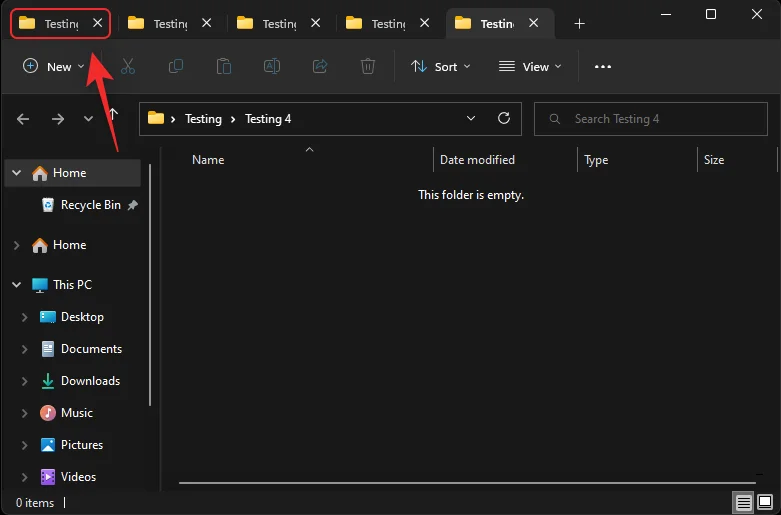This screenshot has width=781, height=515.
Task: Click the Rename icon in toolbar
Action: tap(272, 66)
